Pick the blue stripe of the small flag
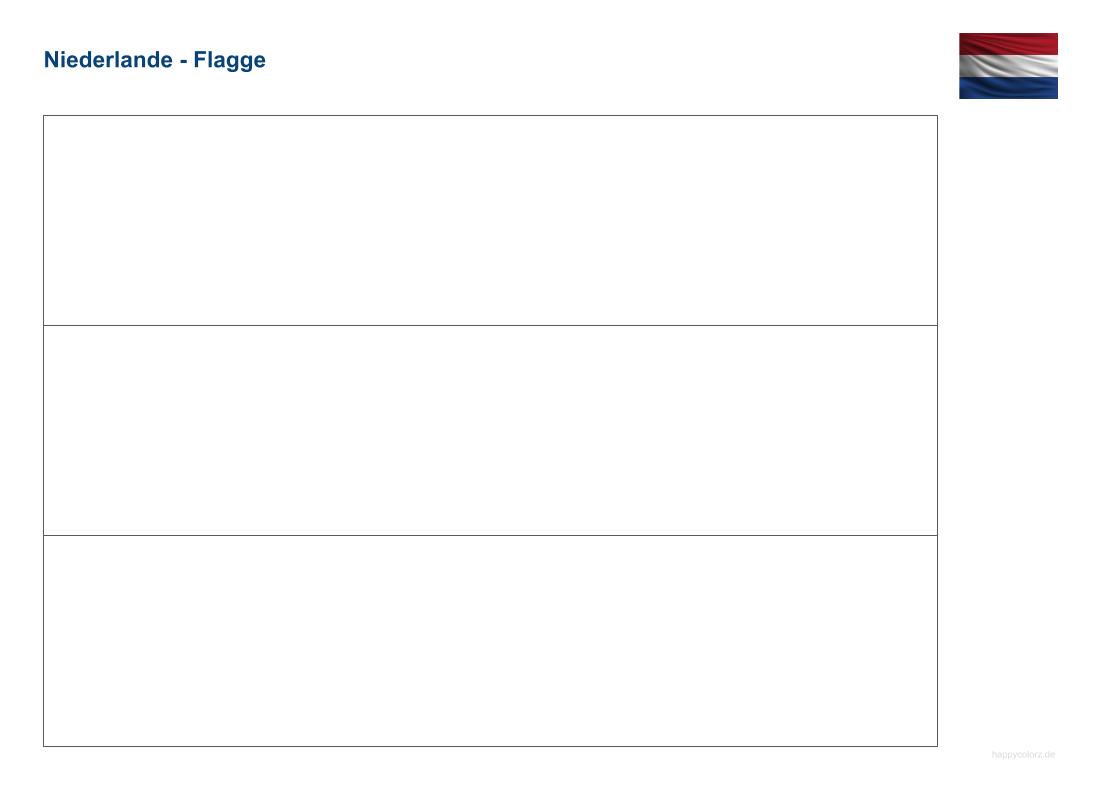The width and height of the screenshot is (1095, 793). [1008, 88]
